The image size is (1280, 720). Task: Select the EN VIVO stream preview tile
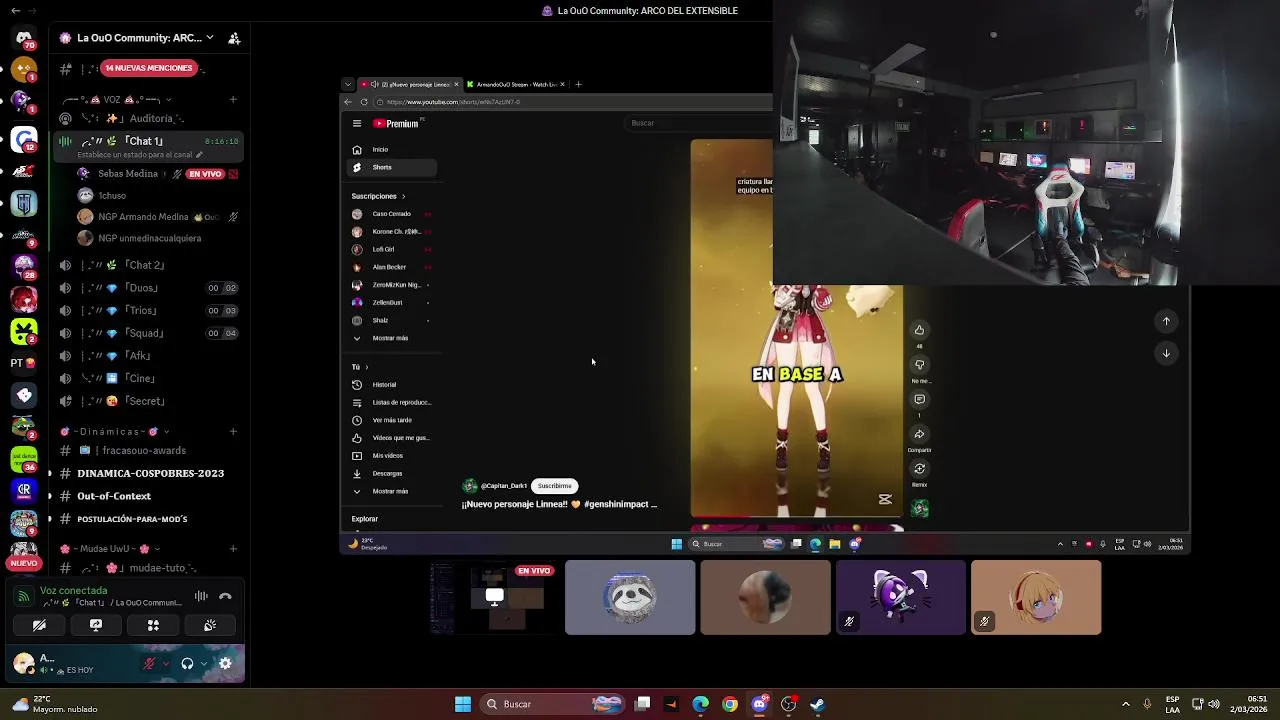(x=494, y=598)
